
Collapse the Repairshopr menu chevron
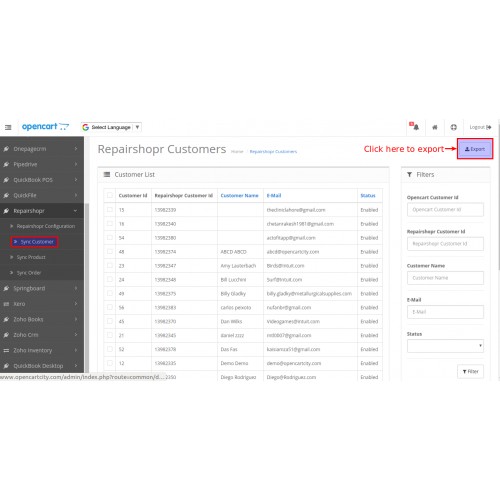click(x=75, y=211)
